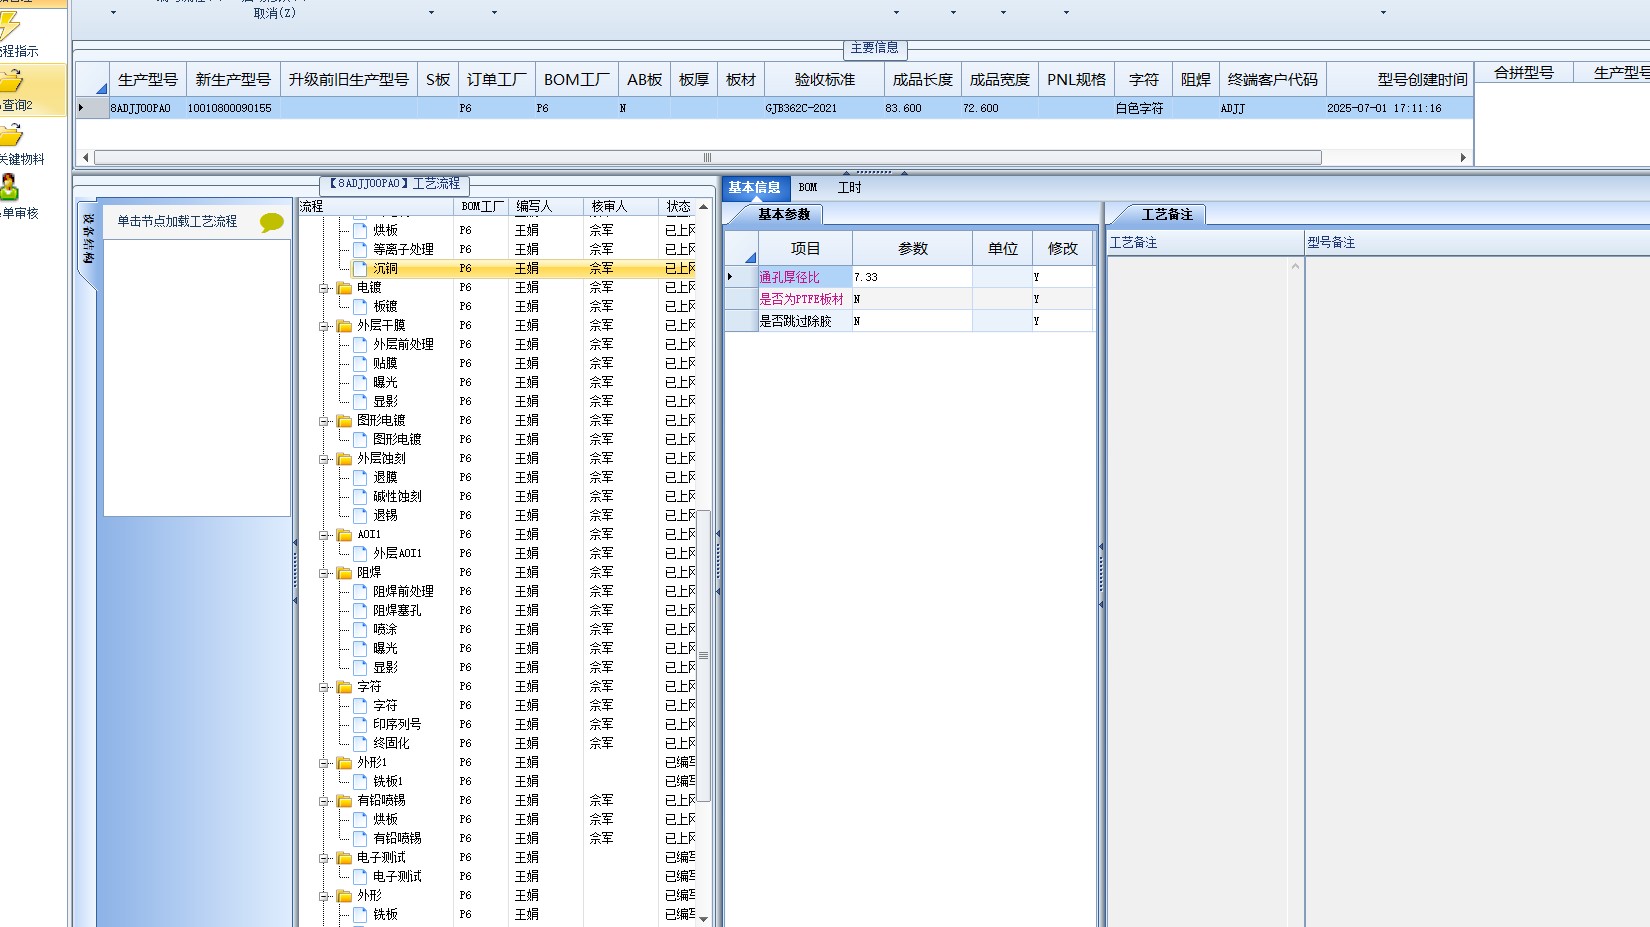This screenshot has width=1650, height=927.
Task: Click the 外层干膜 folder icon
Action: pyautogui.click(x=345, y=326)
